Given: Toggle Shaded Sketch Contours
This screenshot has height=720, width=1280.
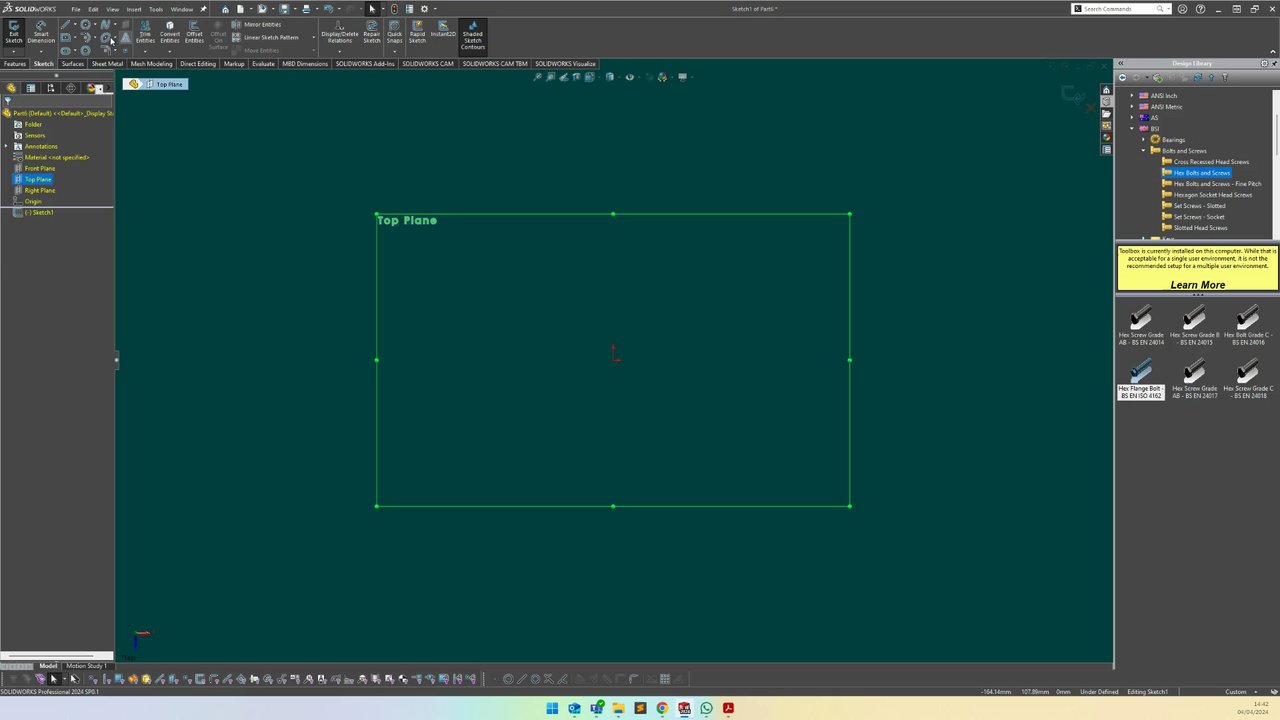Looking at the screenshot, I should (x=473, y=35).
